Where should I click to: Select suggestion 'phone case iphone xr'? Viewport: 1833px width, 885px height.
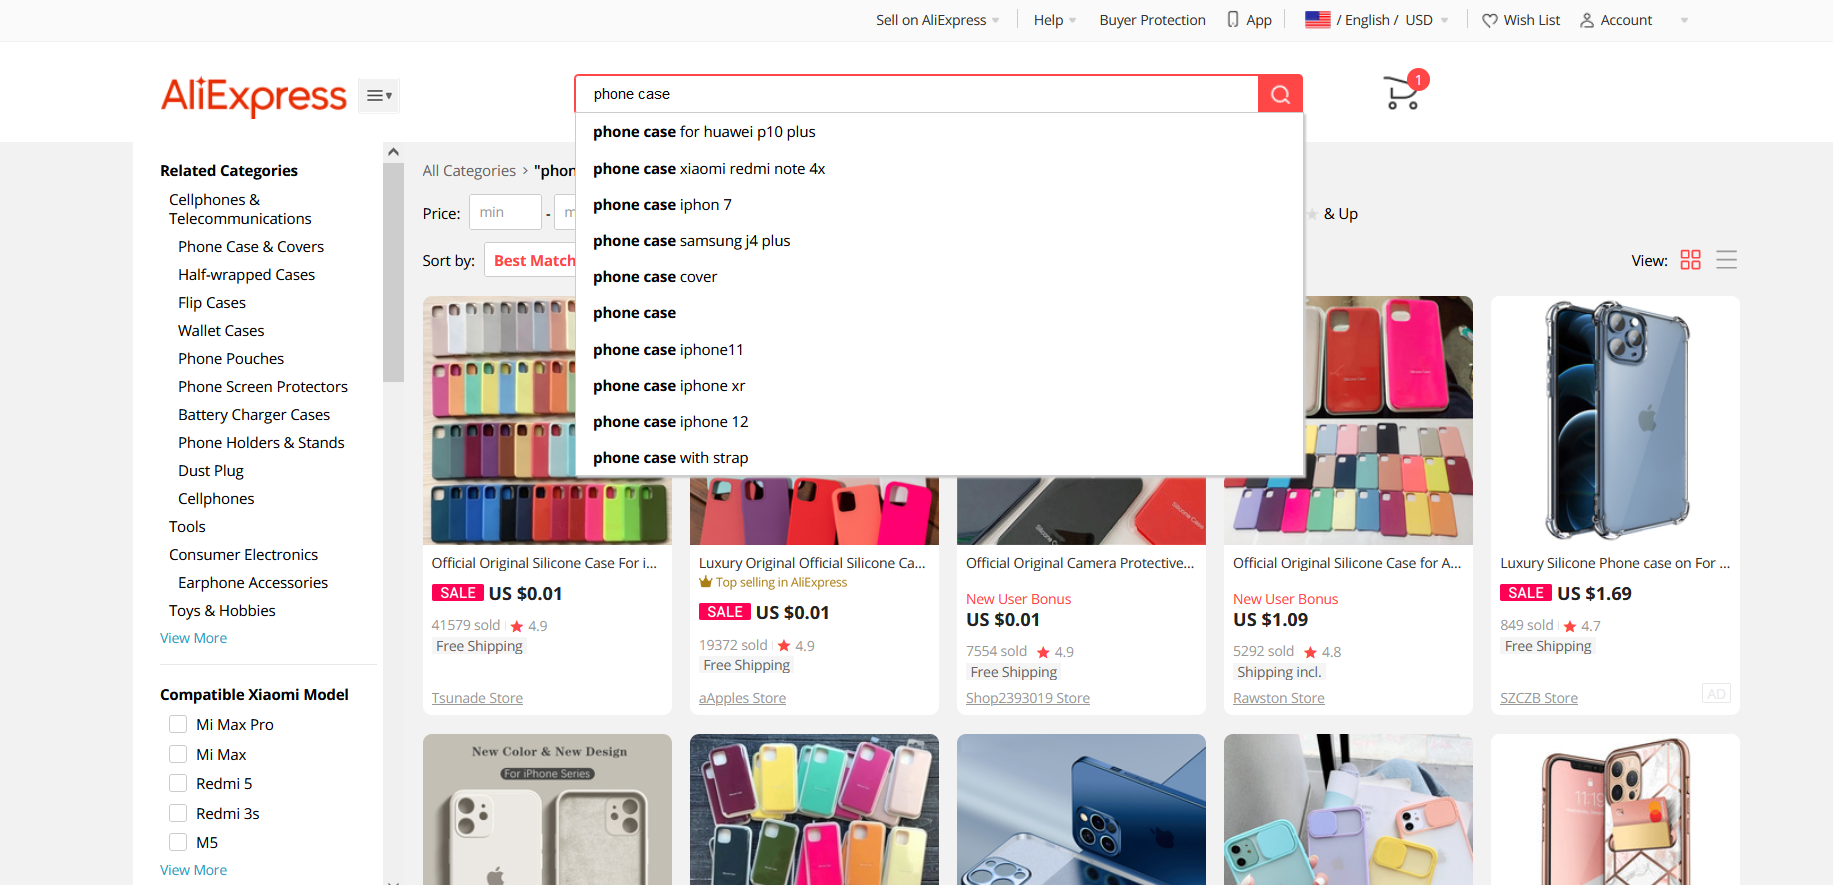click(x=939, y=386)
